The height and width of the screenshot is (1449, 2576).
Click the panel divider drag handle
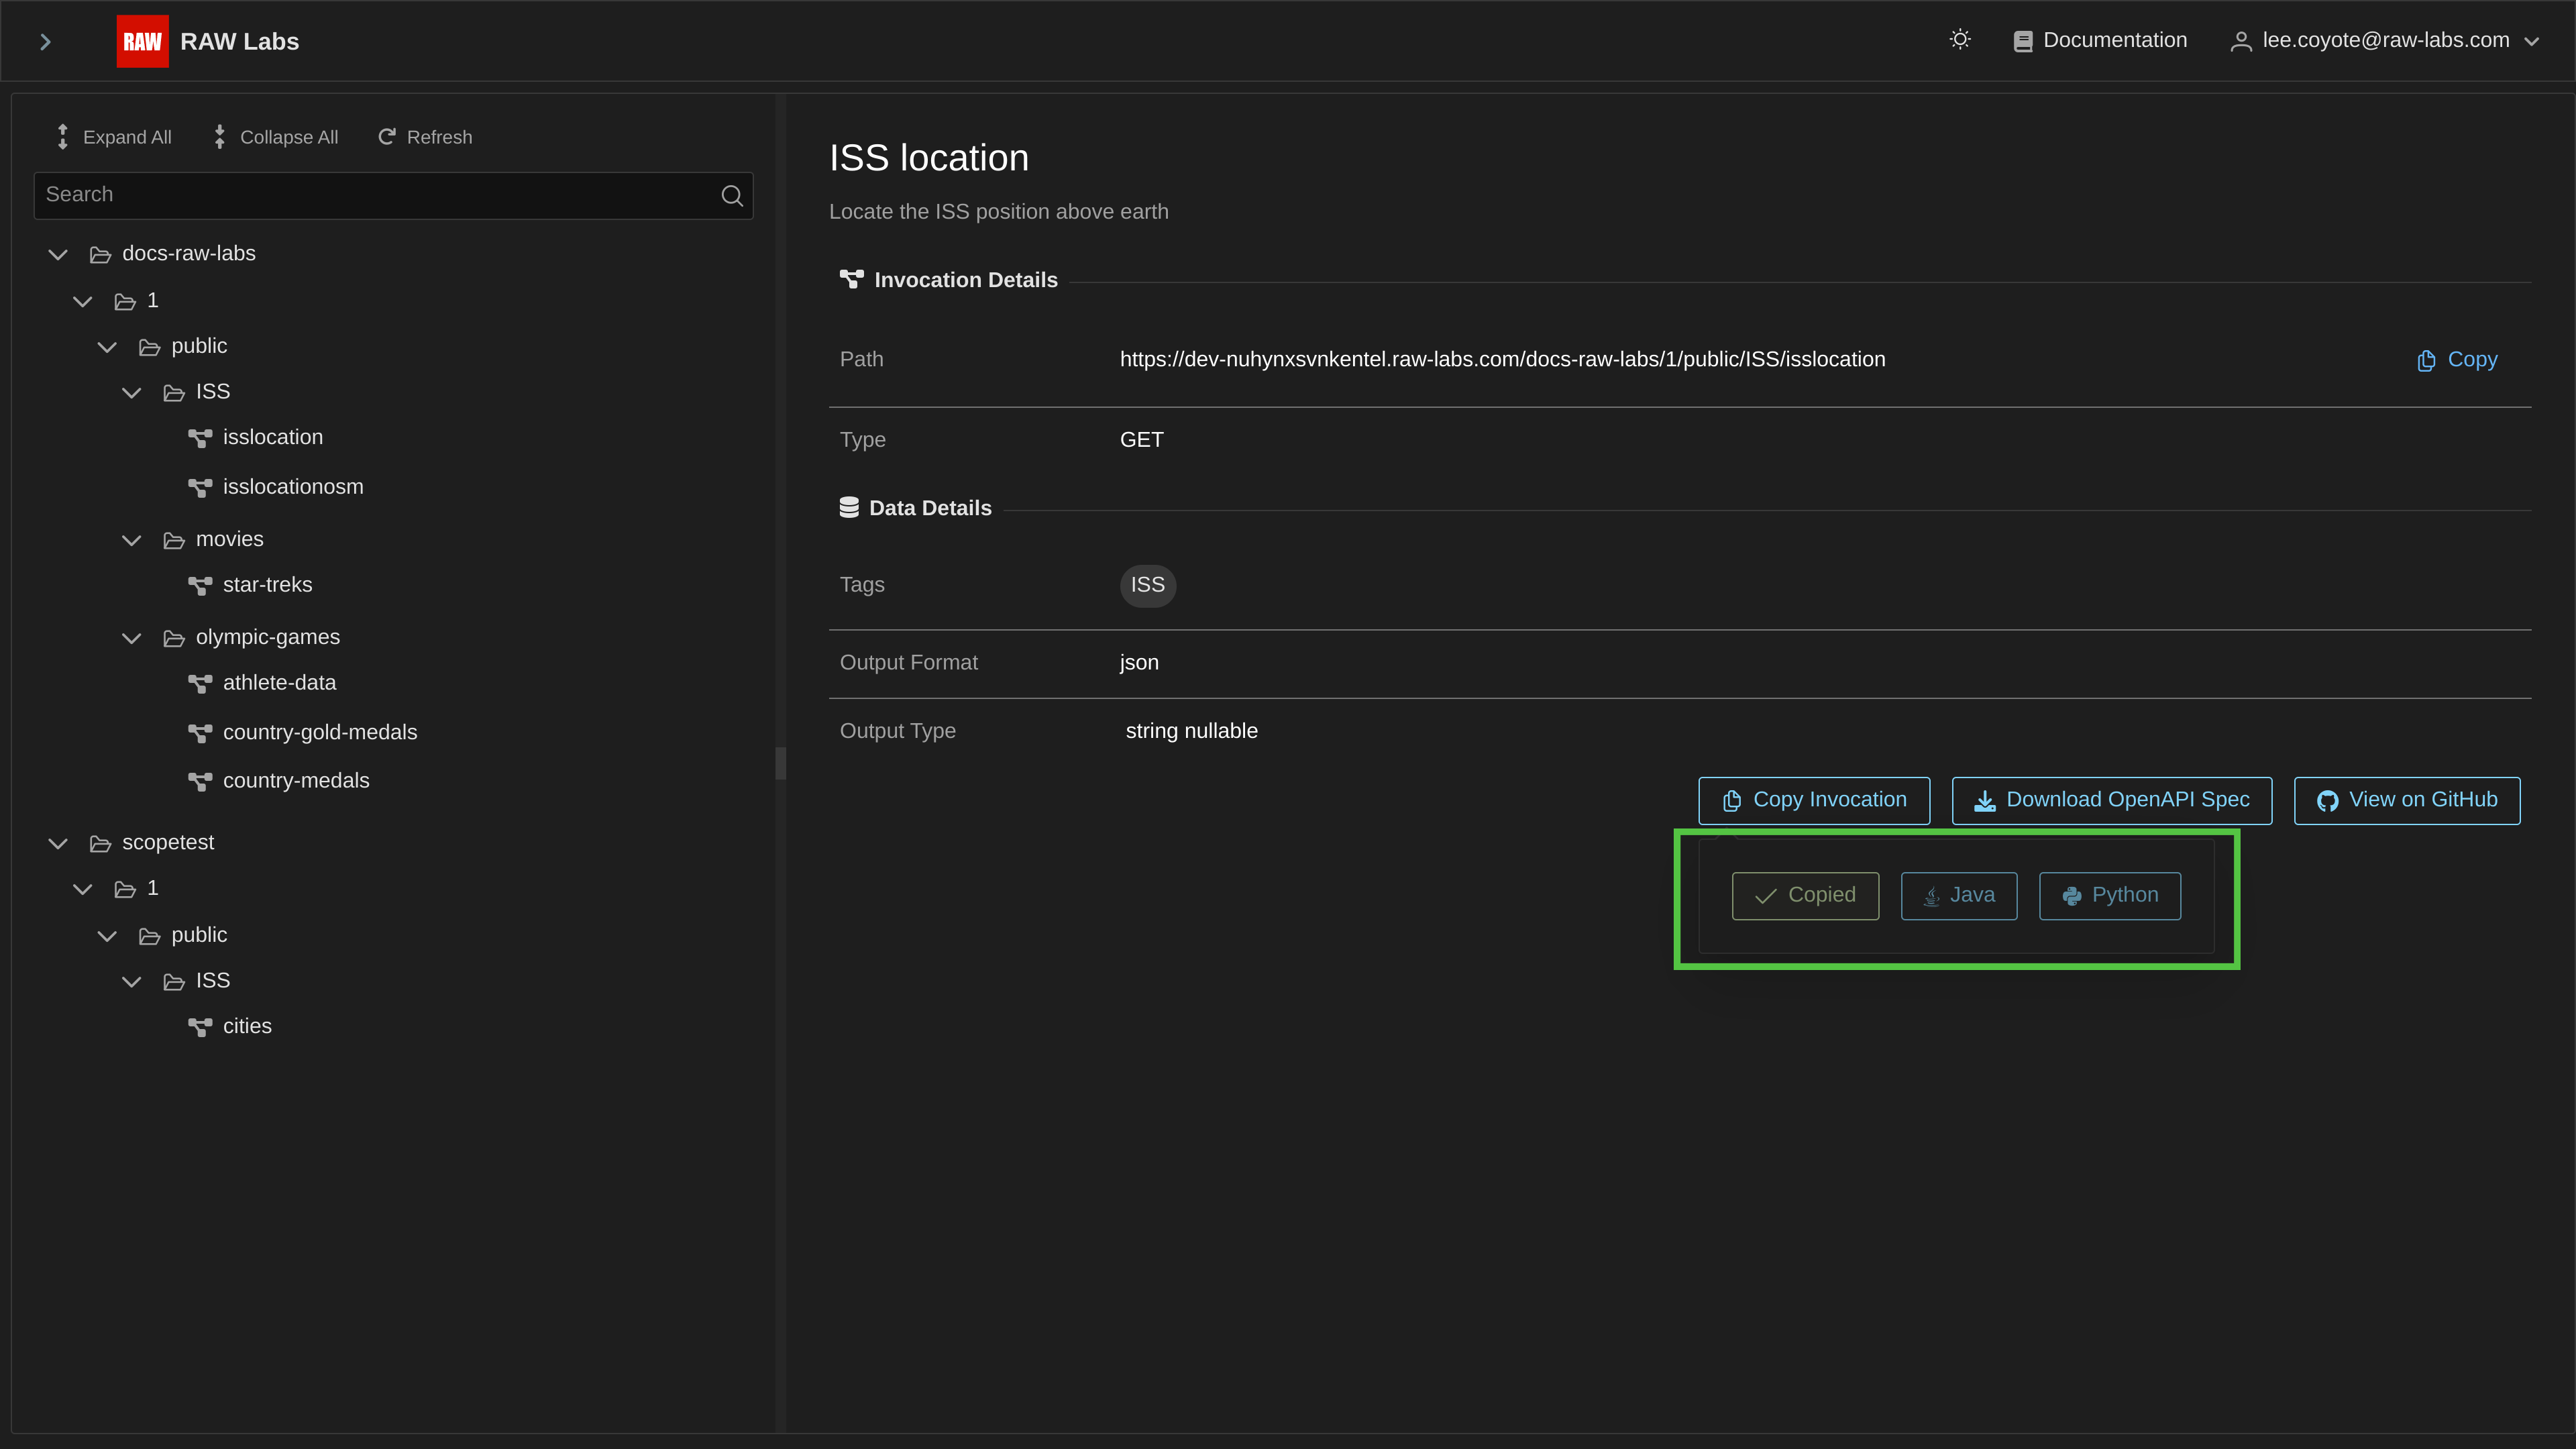[x=780, y=763]
